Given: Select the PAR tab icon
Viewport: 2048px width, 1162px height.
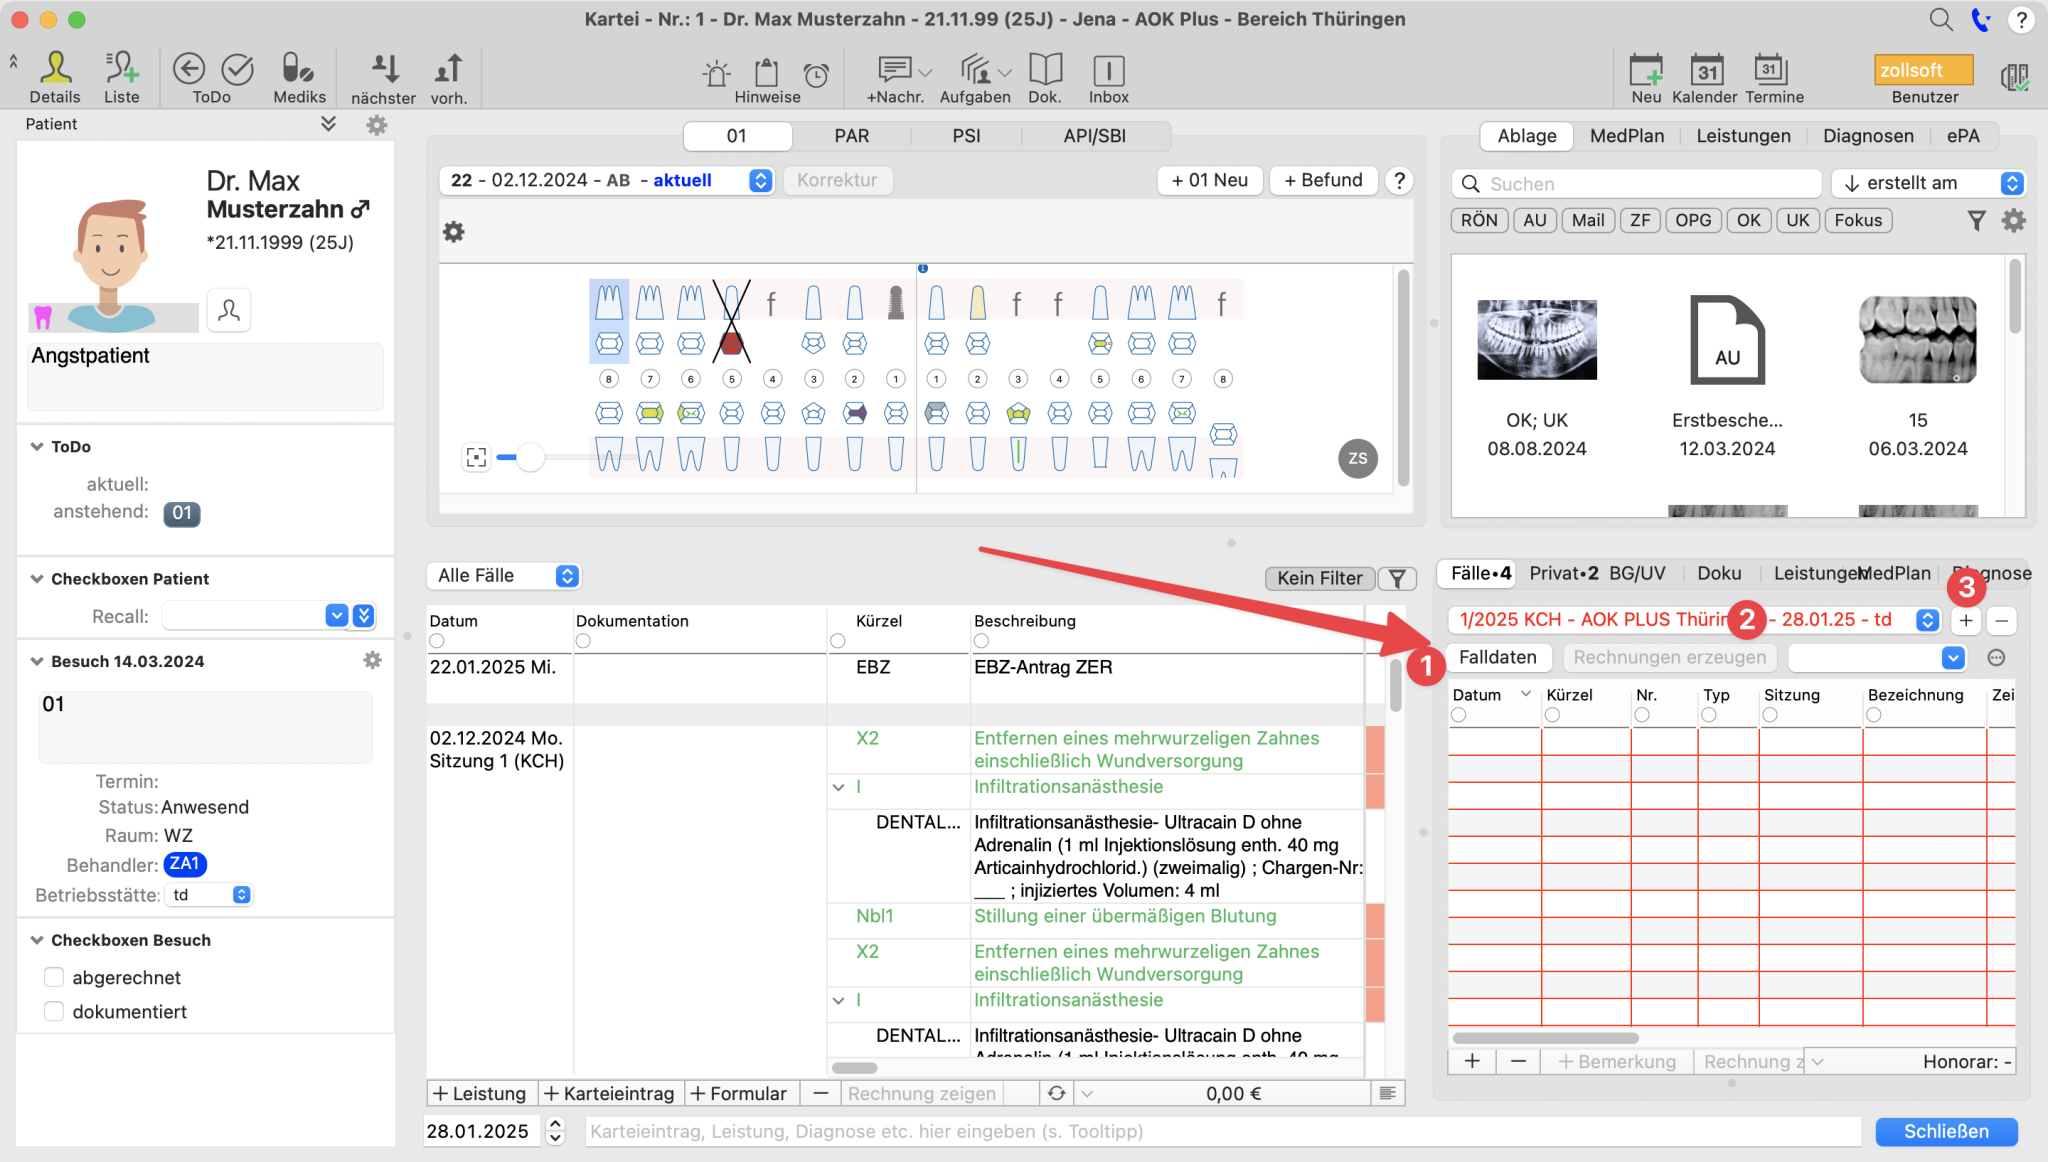Looking at the screenshot, I should click(852, 135).
